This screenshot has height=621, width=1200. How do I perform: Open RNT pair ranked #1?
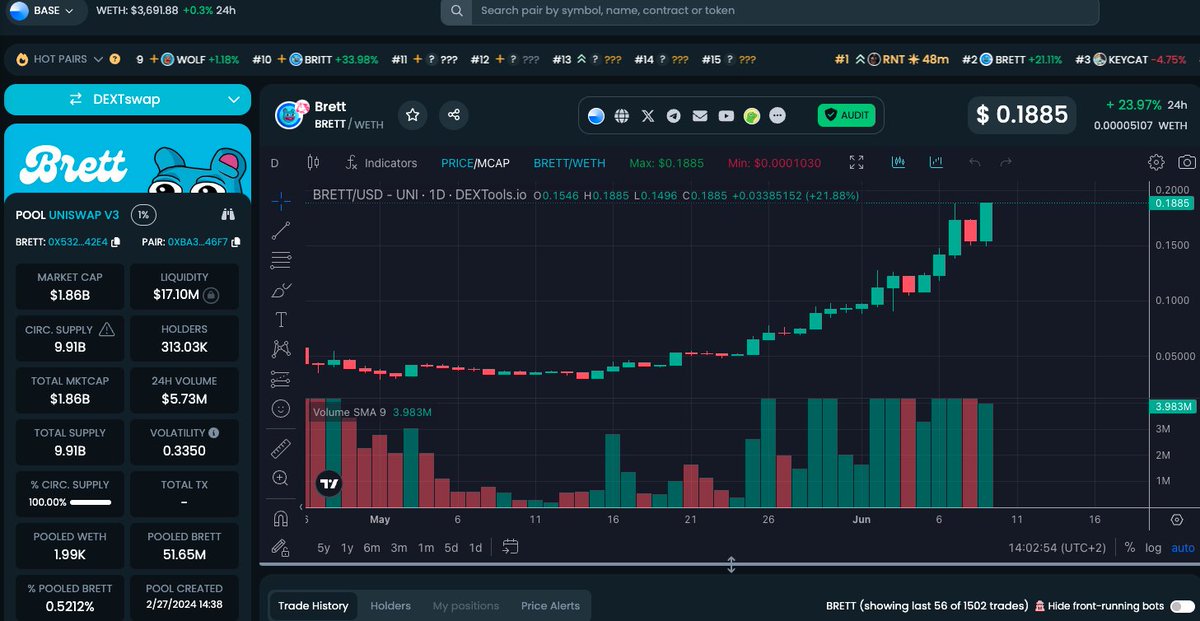(x=892, y=59)
